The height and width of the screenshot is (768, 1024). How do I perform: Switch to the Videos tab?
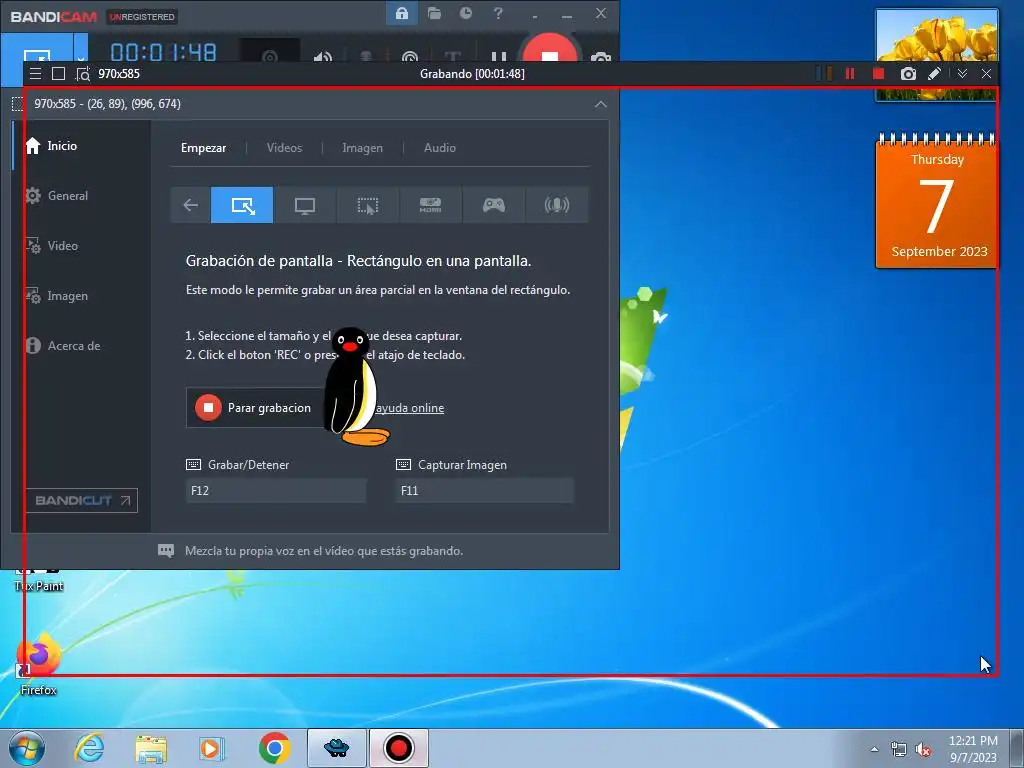(x=284, y=148)
